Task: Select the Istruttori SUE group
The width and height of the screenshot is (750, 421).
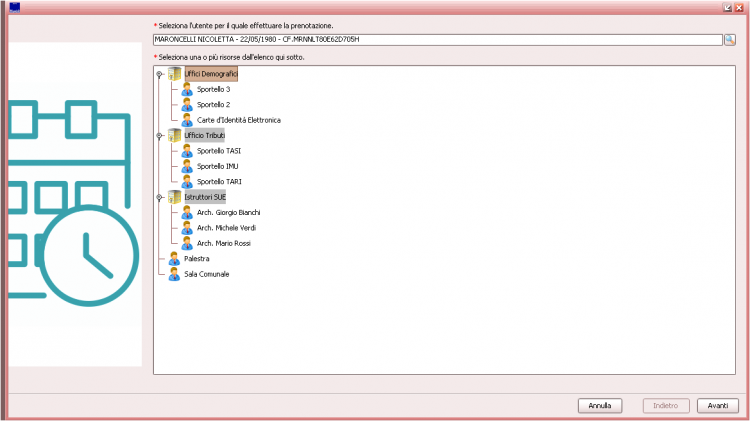Action: coord(205,197)
